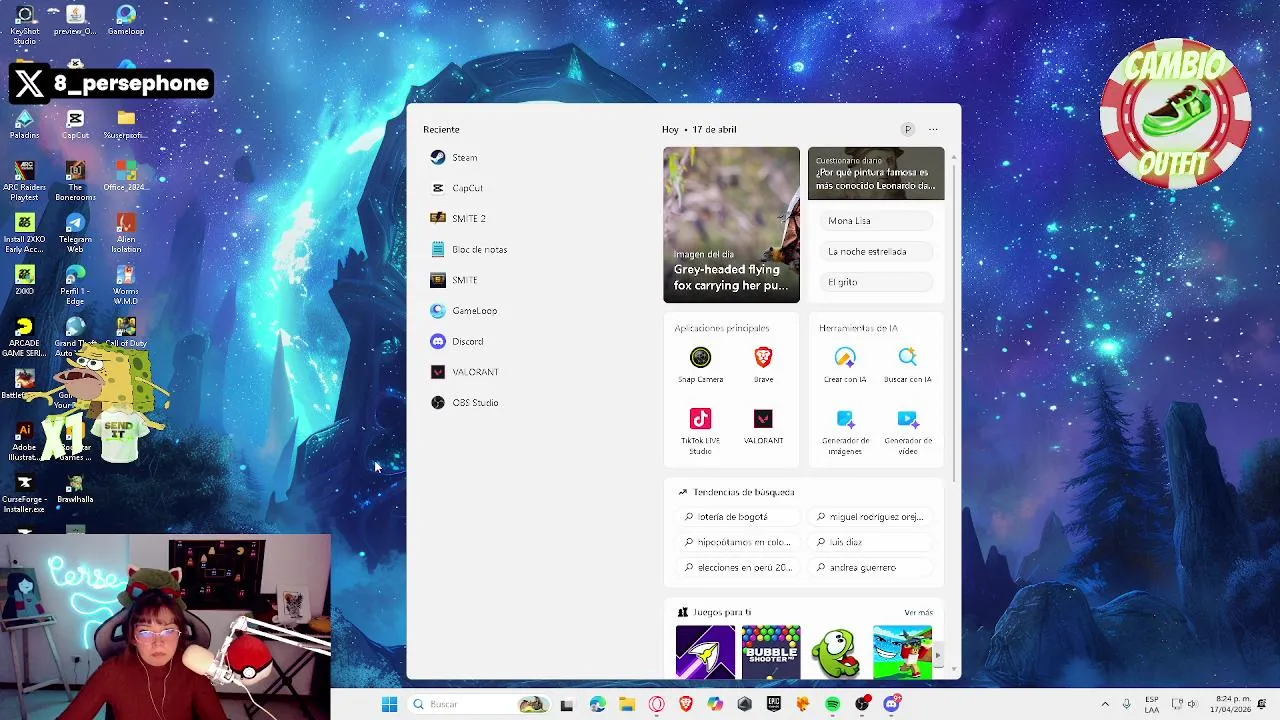Screen dimensions: 1280x720
Task: Open the profile P button in widgets
Action: [908, 129]
